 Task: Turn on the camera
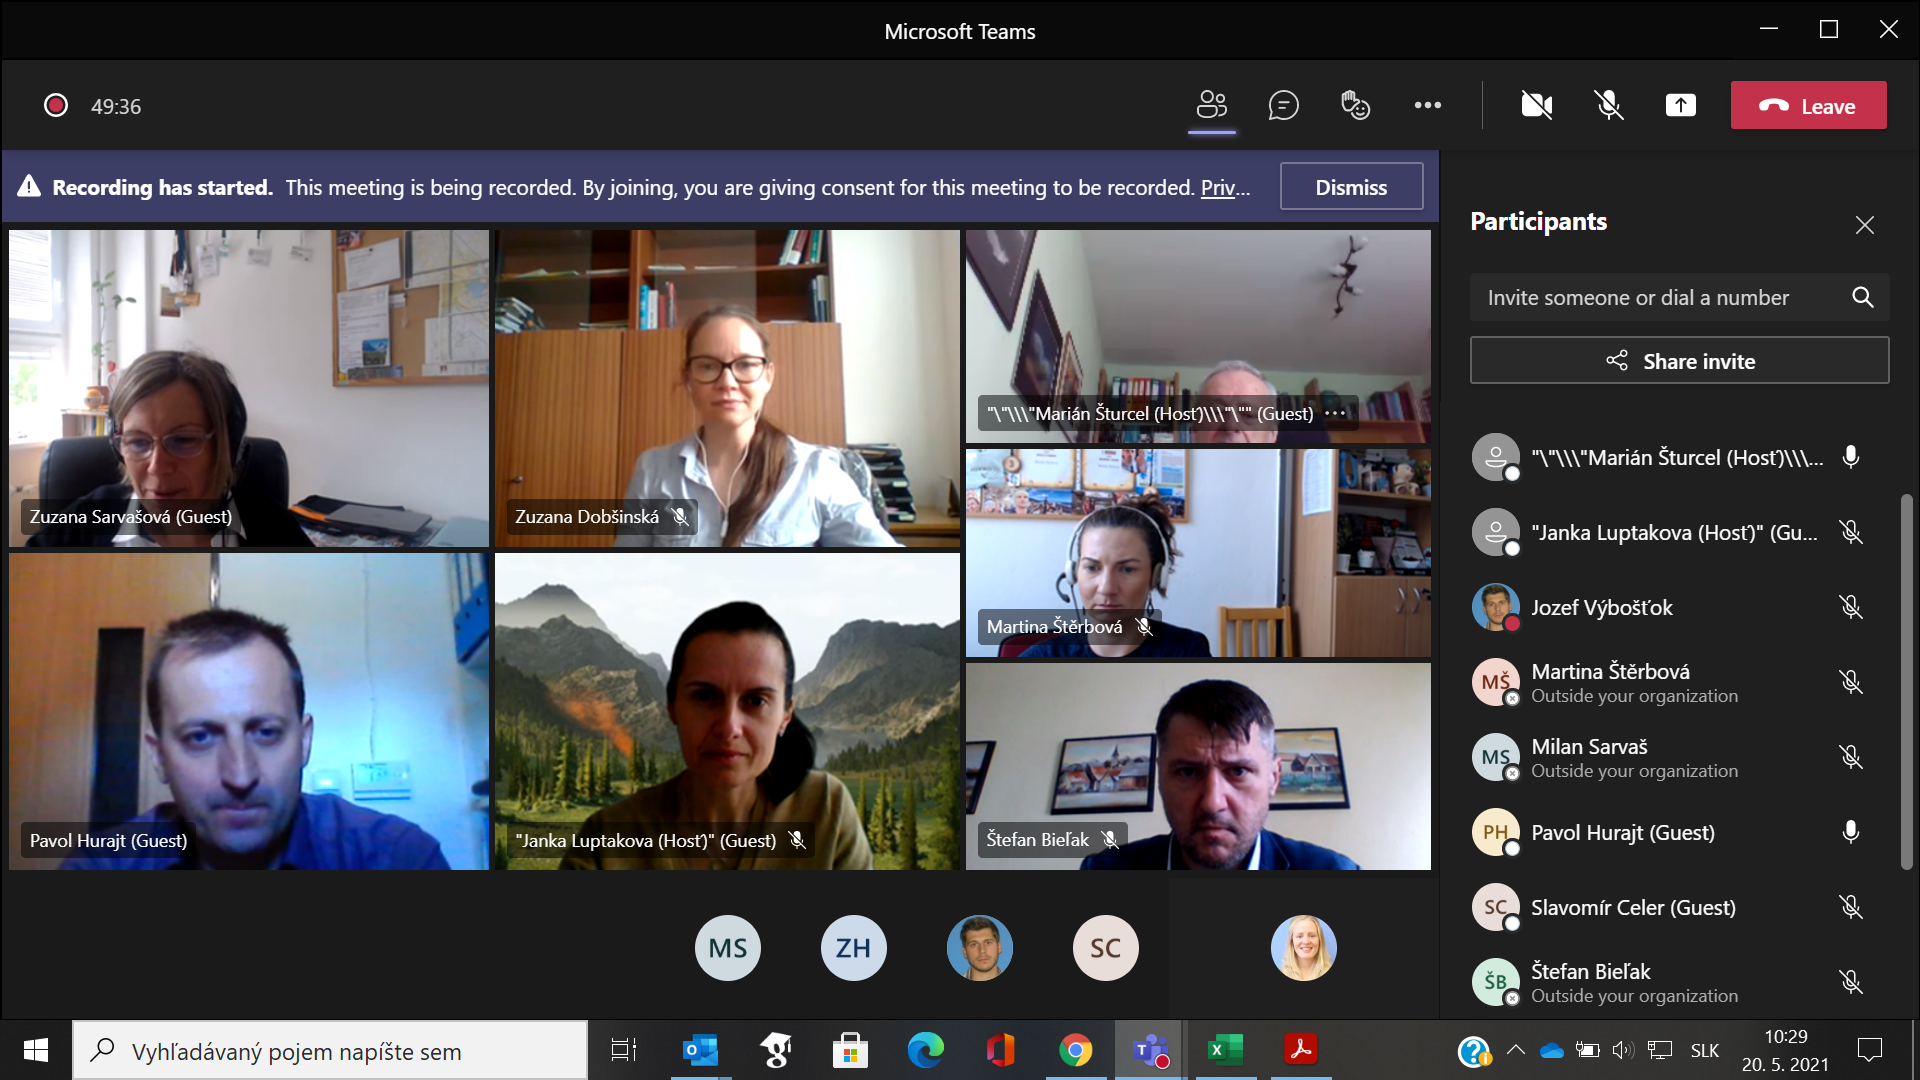coord(1536,105)
